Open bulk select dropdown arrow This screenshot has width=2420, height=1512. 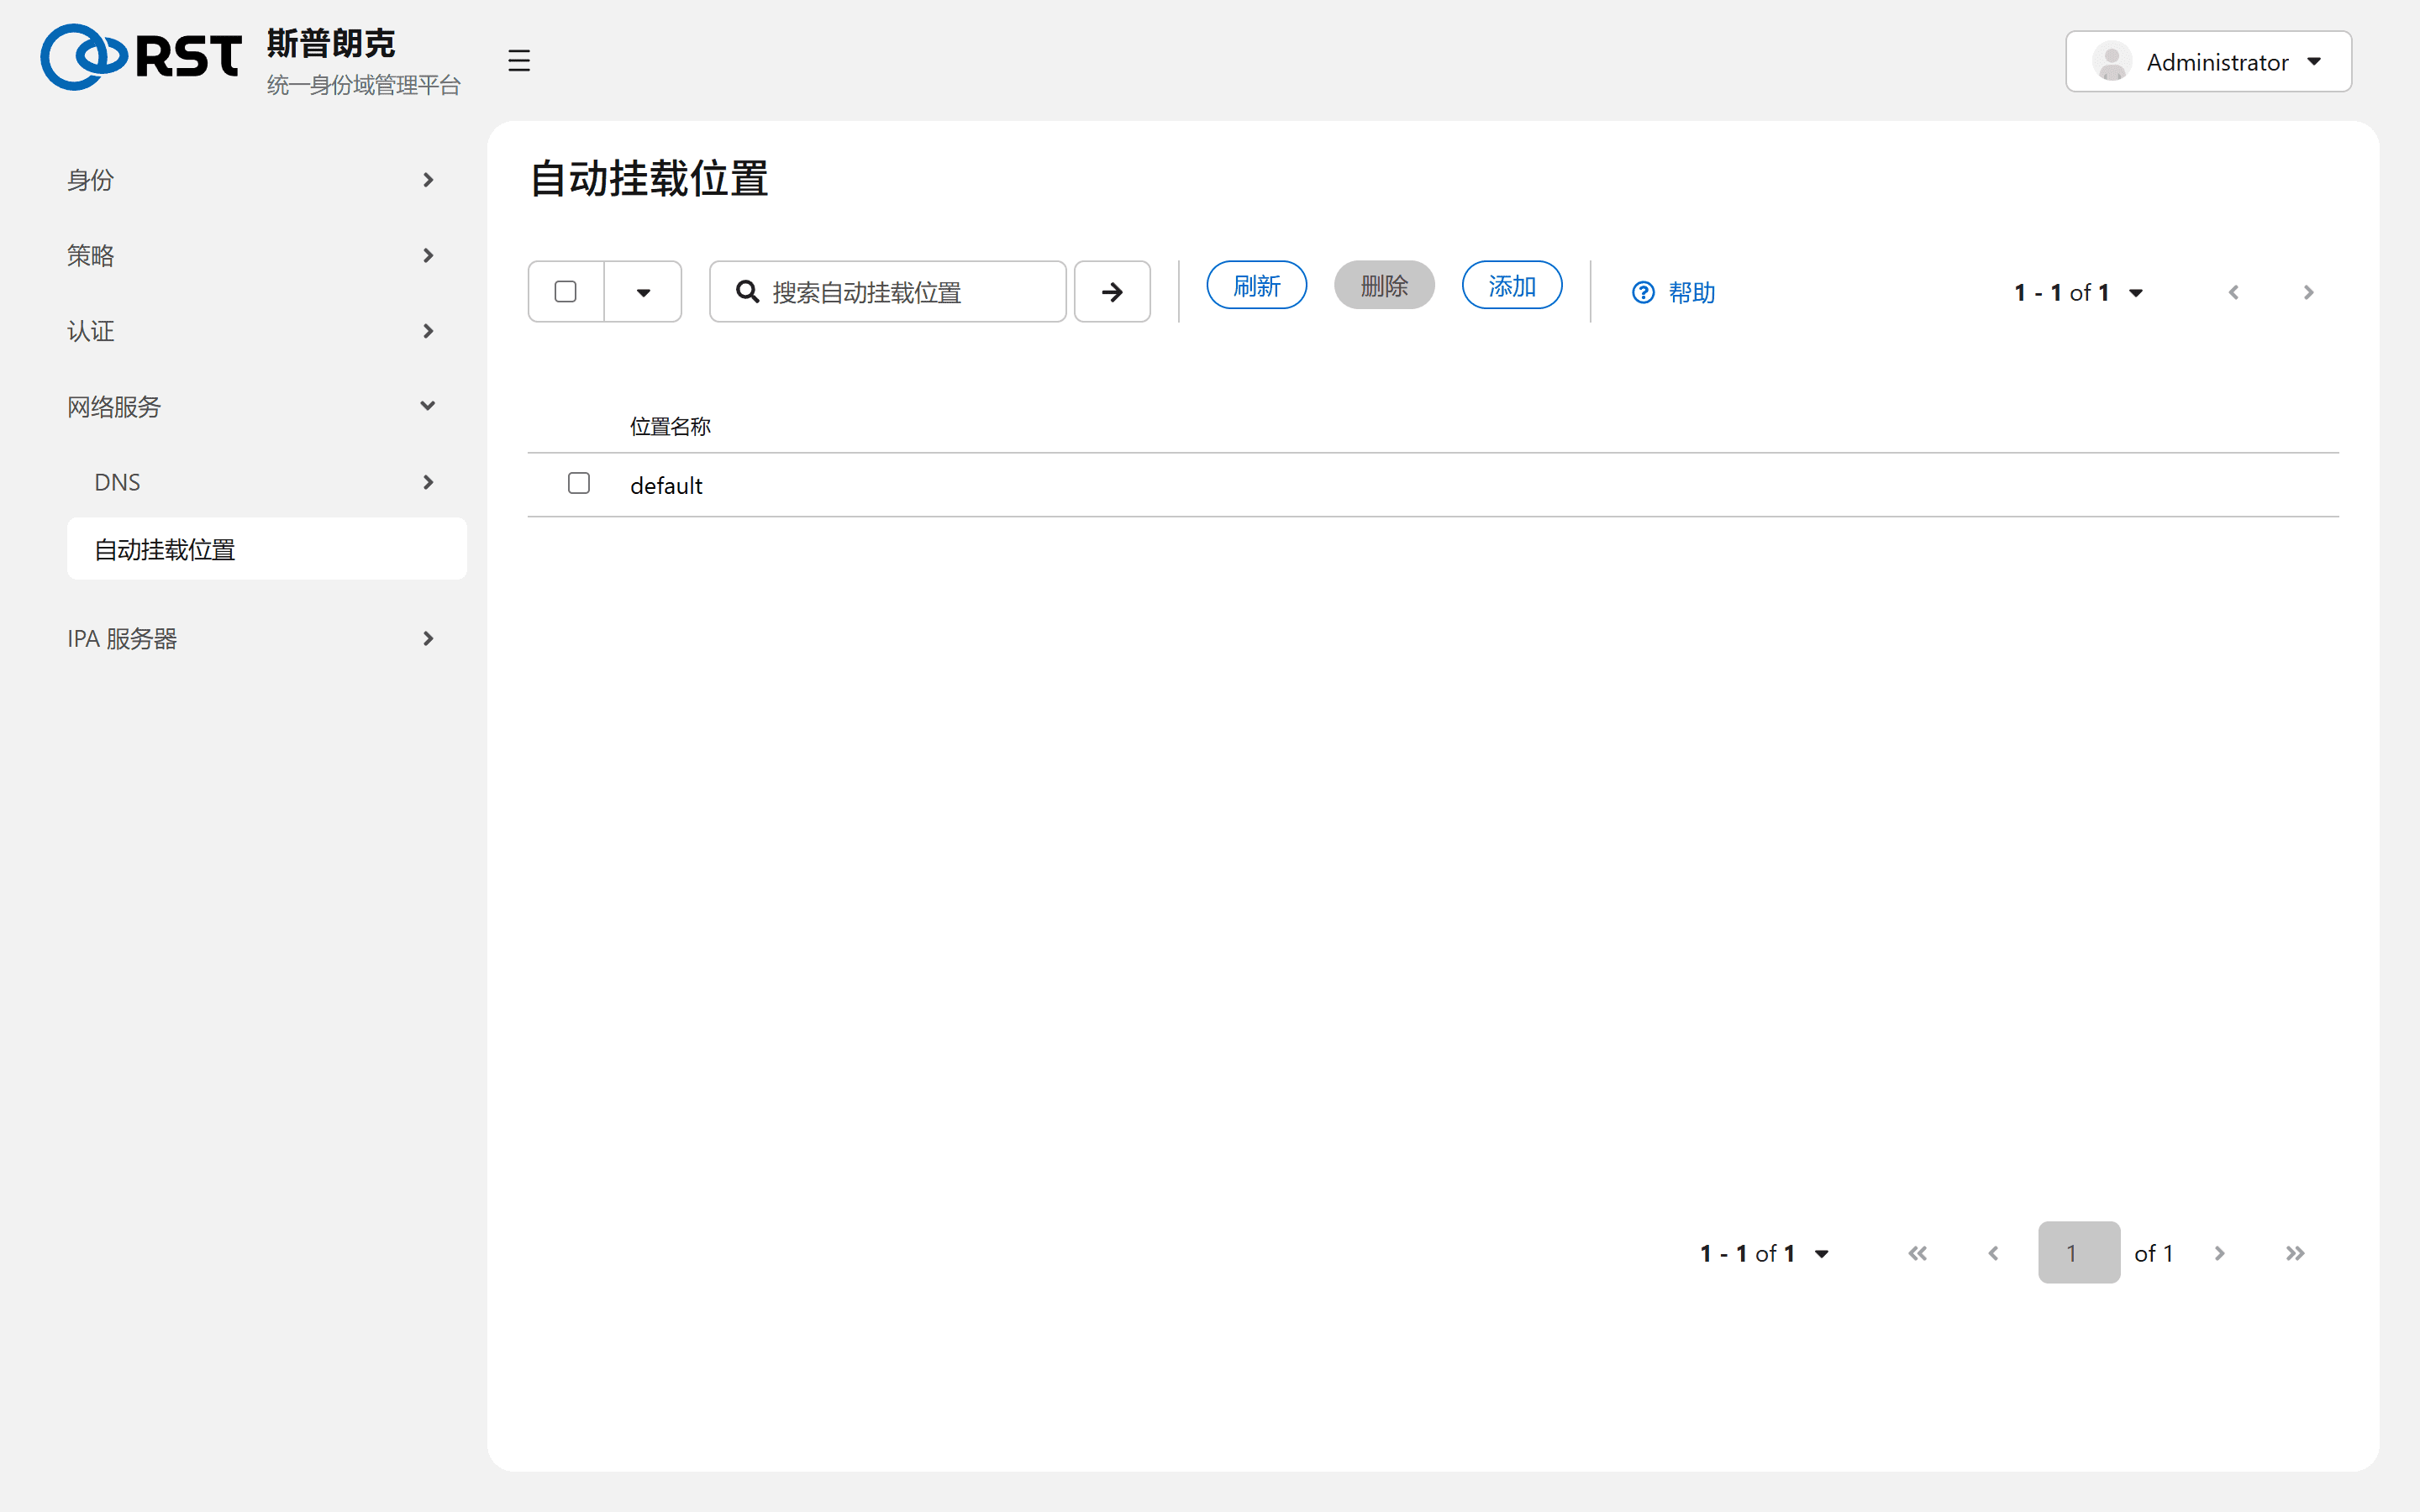[x=643, y=292]
